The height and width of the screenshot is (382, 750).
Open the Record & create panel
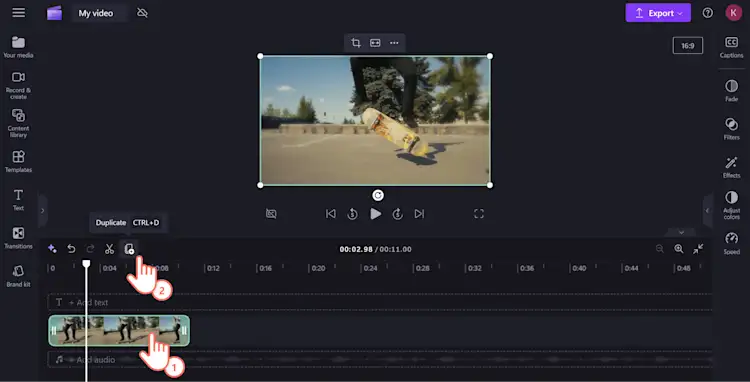pyautogui.click(x=18, y=86)
